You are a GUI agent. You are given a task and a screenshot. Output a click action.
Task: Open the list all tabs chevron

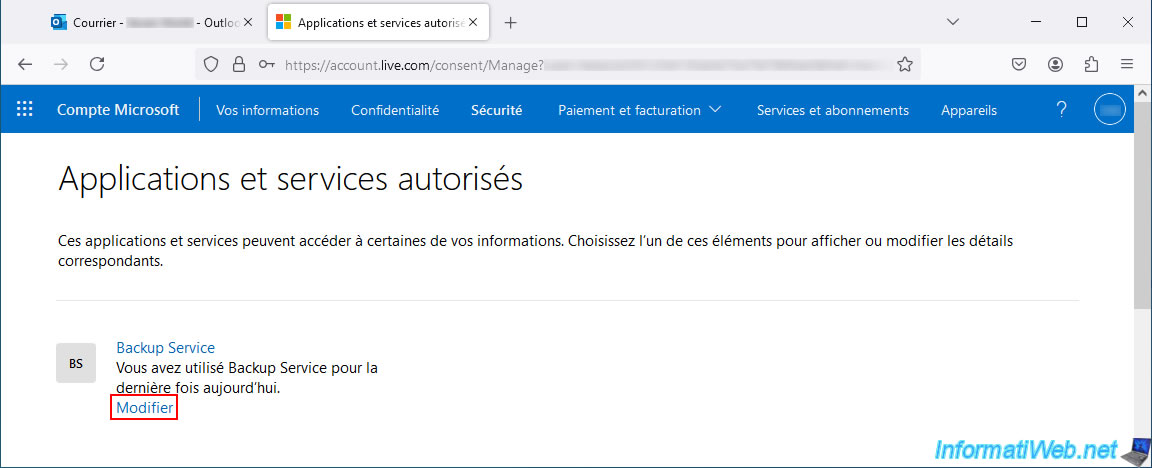pos(953,22)
